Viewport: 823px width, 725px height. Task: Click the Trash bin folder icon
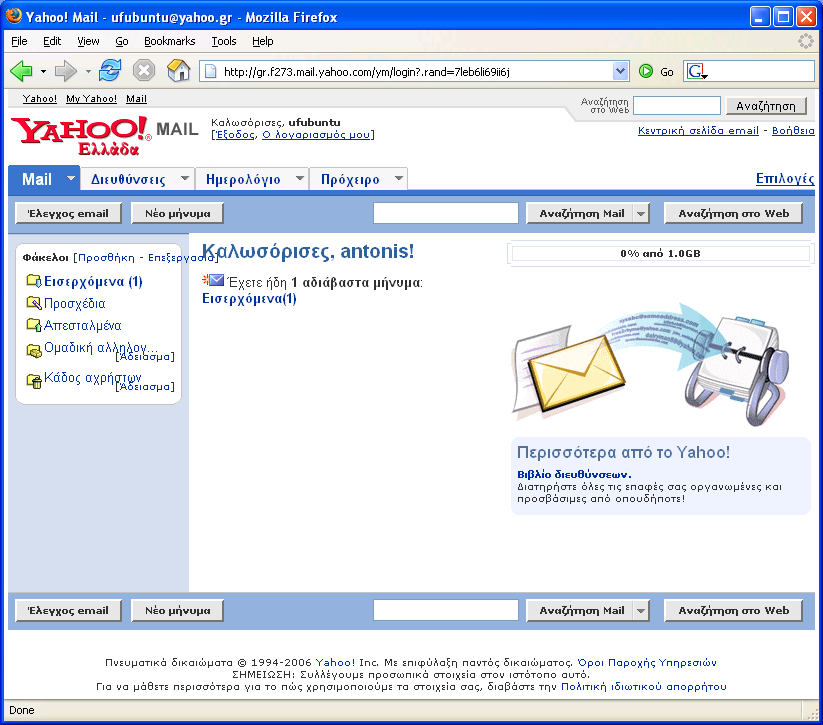point(34,381)
